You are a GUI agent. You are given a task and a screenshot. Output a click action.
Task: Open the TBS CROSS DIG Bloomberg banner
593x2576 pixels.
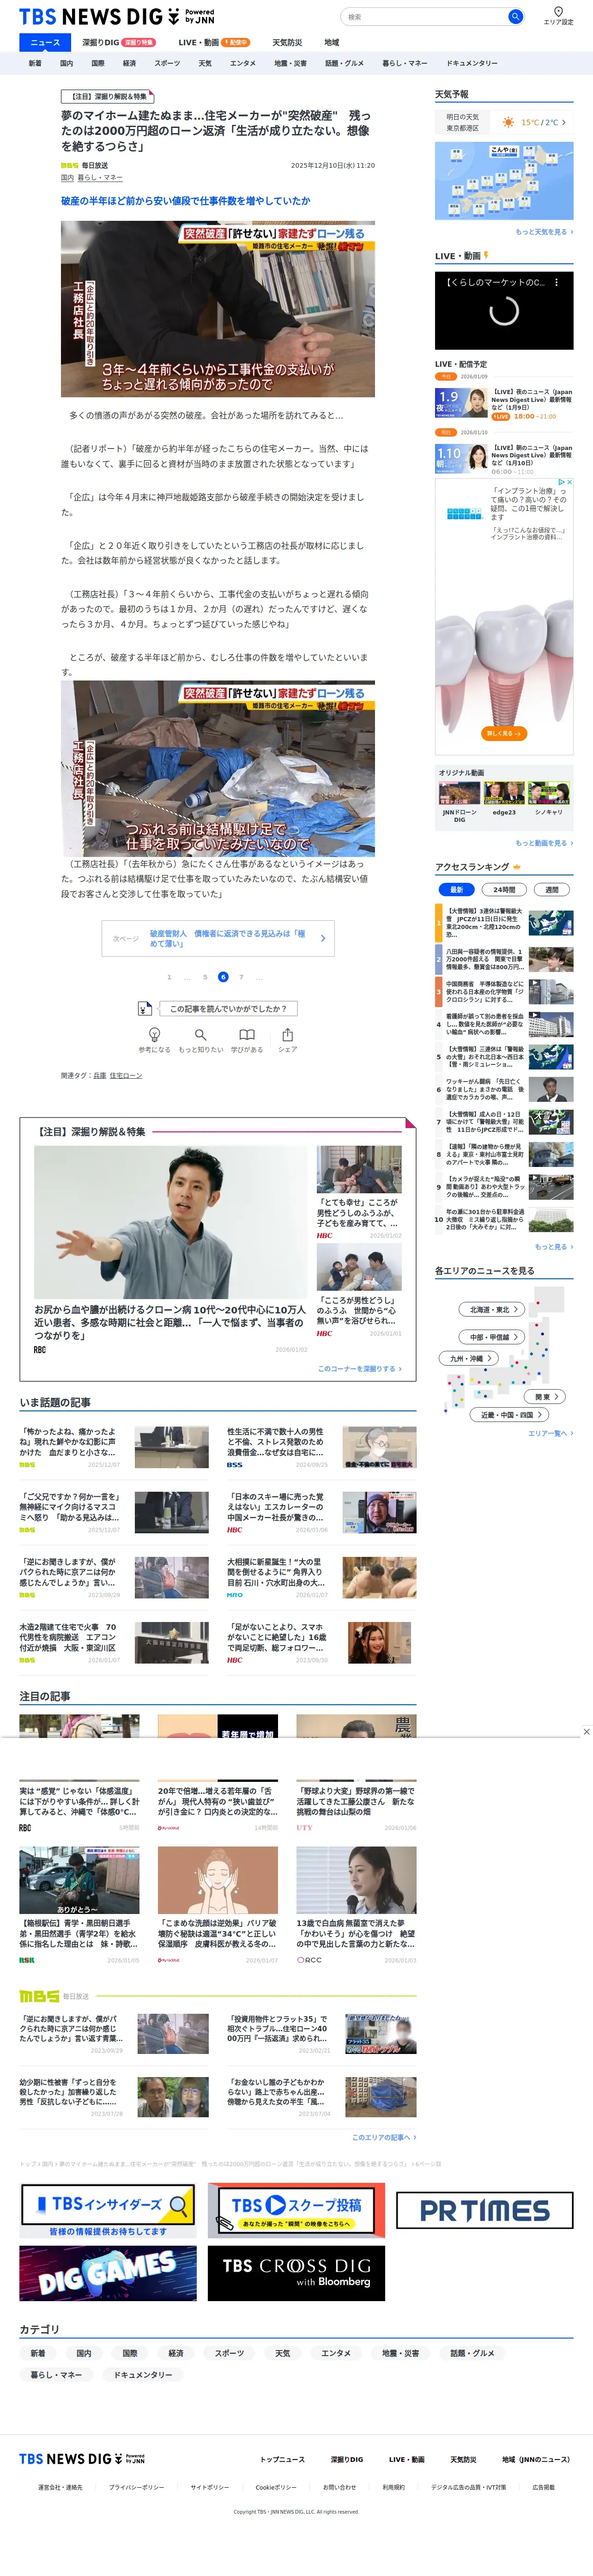click(x=296, y=2274)
